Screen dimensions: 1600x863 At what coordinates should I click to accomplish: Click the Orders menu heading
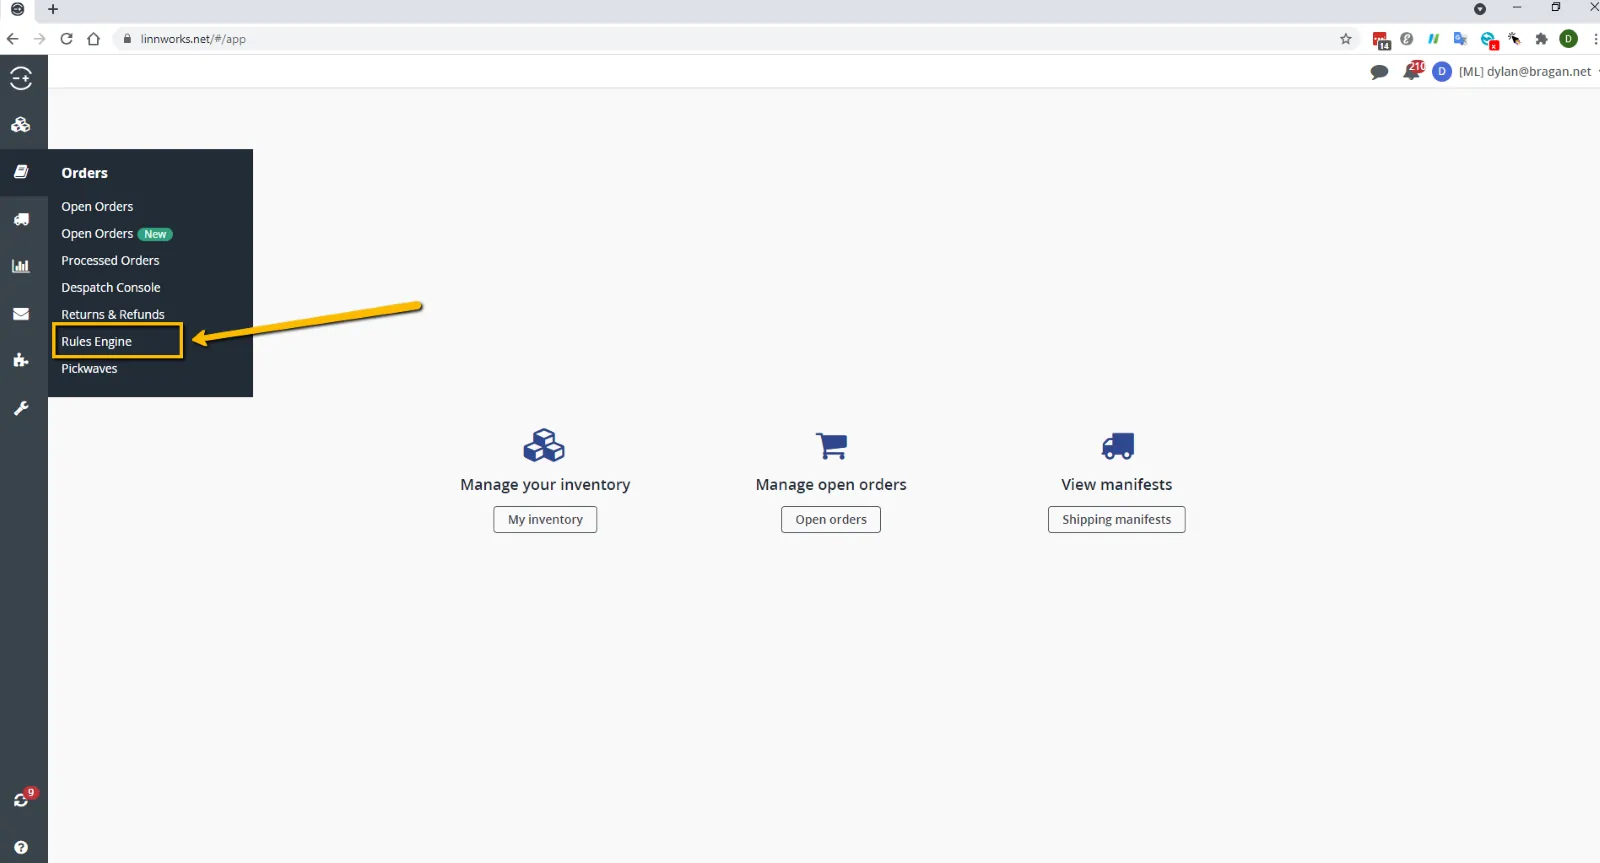point(84,173)
